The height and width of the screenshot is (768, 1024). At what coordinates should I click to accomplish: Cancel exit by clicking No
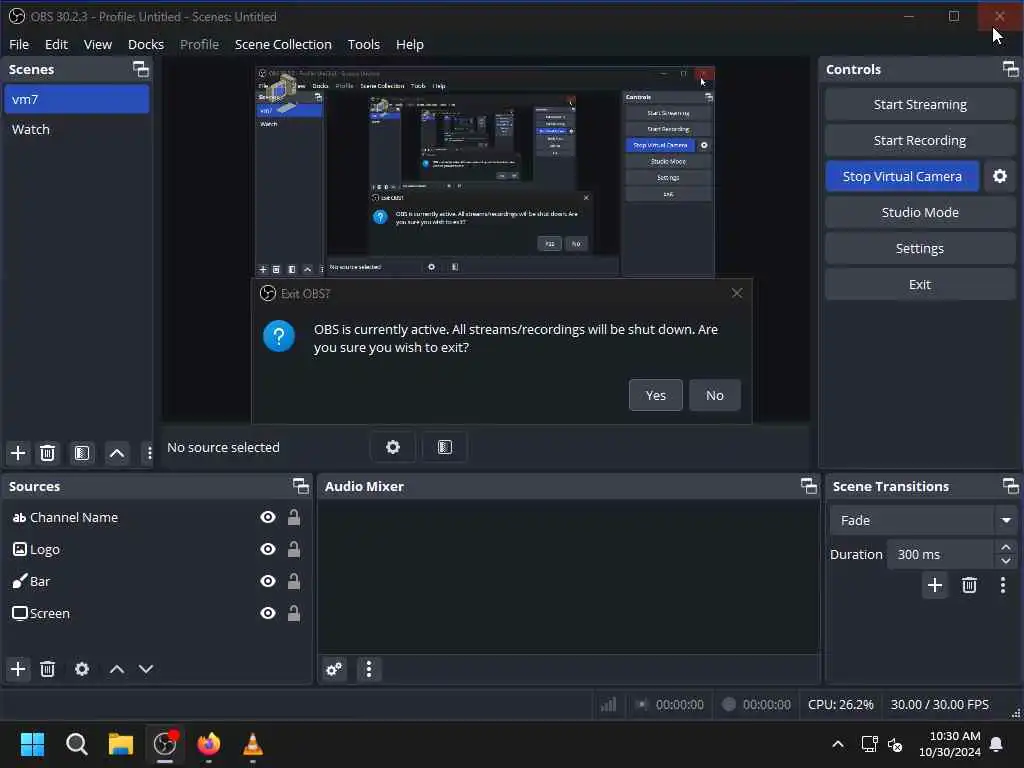click(714, 395)
